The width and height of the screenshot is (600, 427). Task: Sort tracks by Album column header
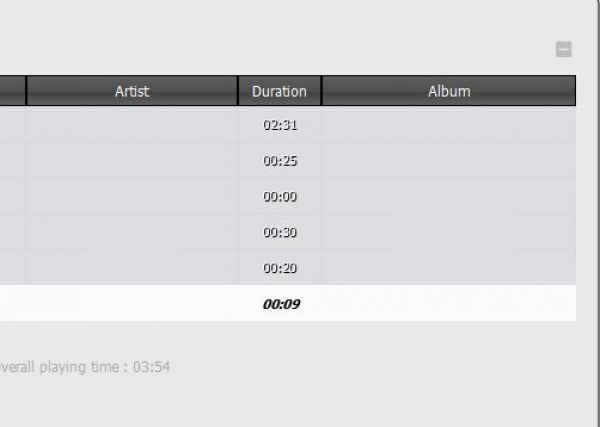[449, 91]
